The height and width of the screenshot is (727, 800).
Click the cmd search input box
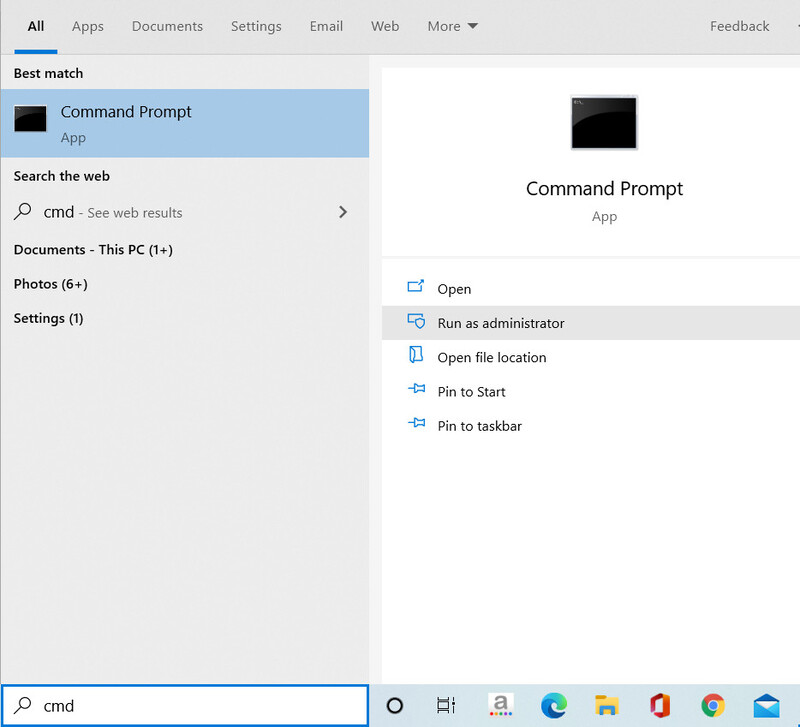(x=185, y=706)
